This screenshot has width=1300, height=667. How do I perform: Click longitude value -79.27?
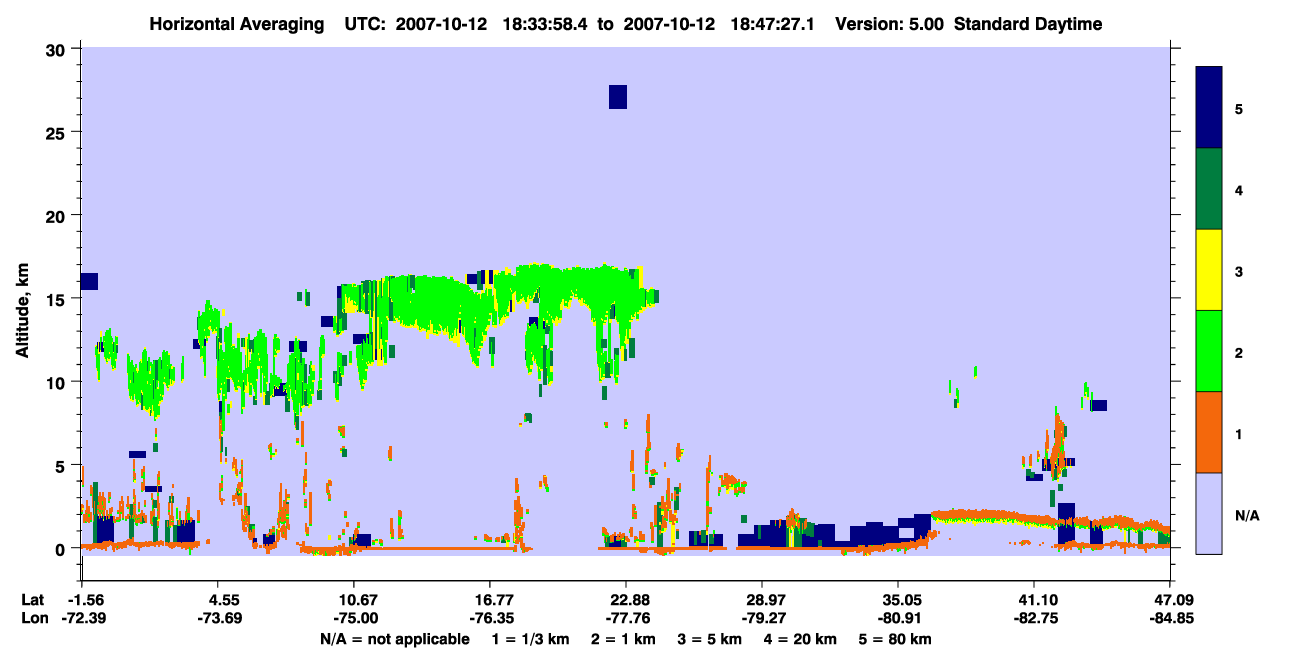coord(762,619)
